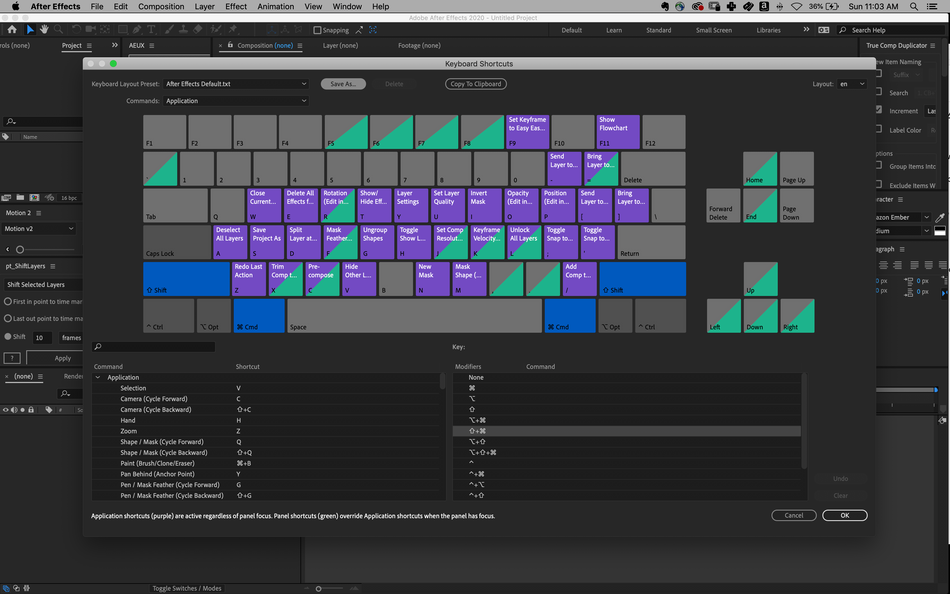Image resolution: width=950 pixels, height=594 pixels.
Task: Select the Unified Camera tool
Action: tap(90, 30)
